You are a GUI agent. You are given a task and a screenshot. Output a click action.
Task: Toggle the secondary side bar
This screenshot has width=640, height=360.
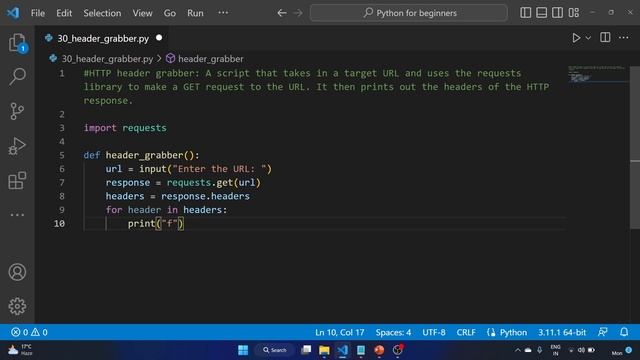[558, 13]
